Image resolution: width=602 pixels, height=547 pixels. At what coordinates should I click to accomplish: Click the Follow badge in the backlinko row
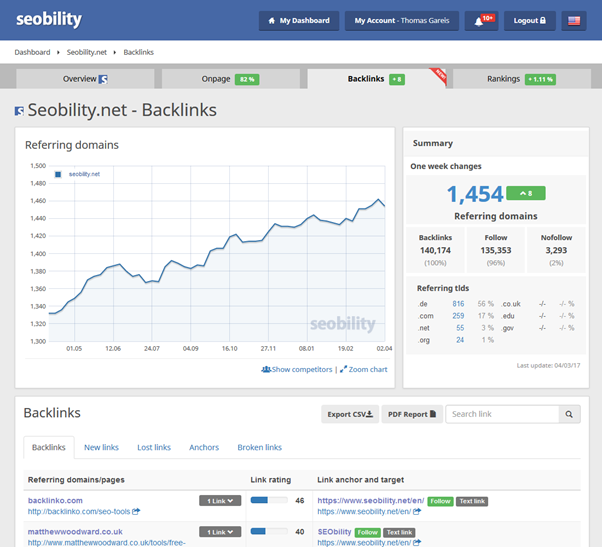pos(440,501)
